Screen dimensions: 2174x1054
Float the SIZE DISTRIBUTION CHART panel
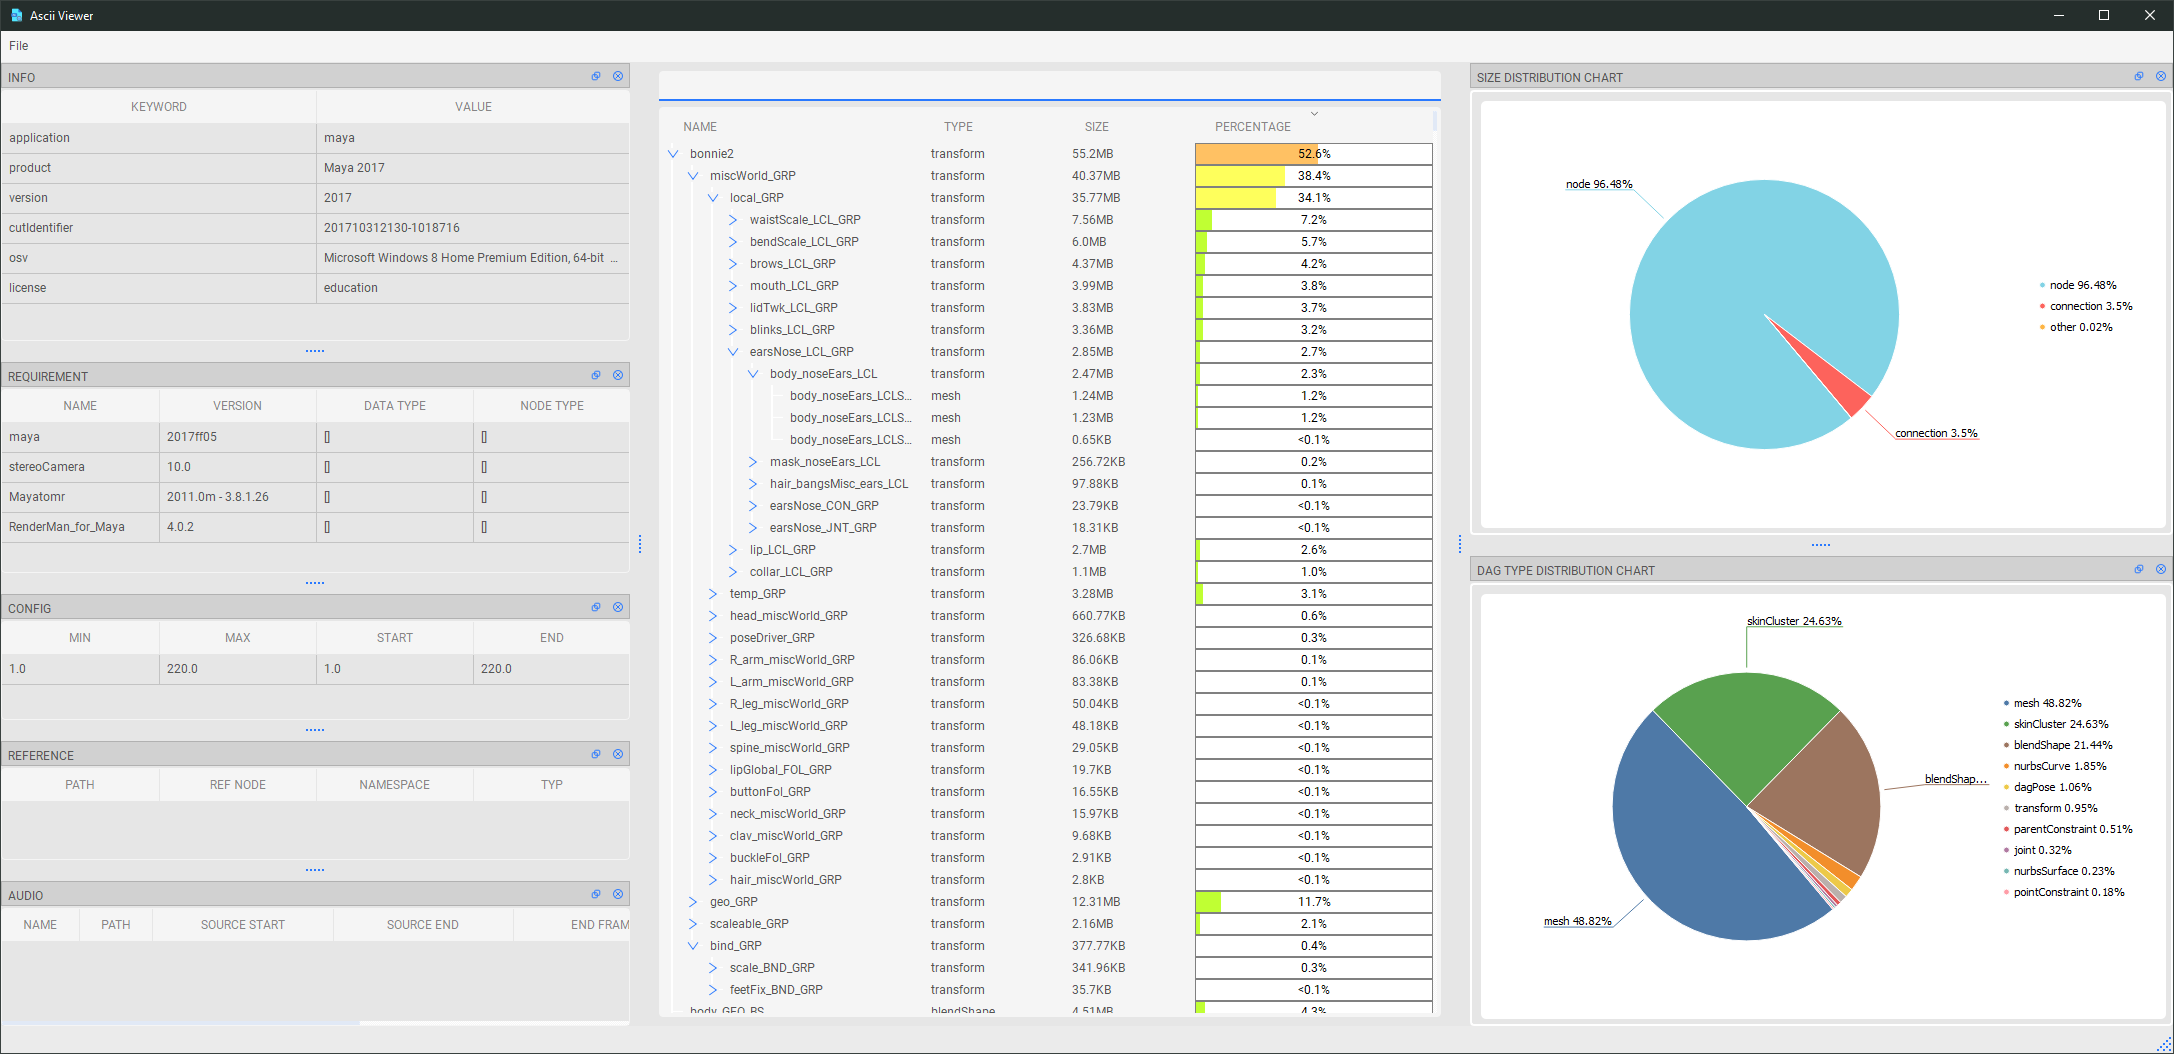[2139, 76]
